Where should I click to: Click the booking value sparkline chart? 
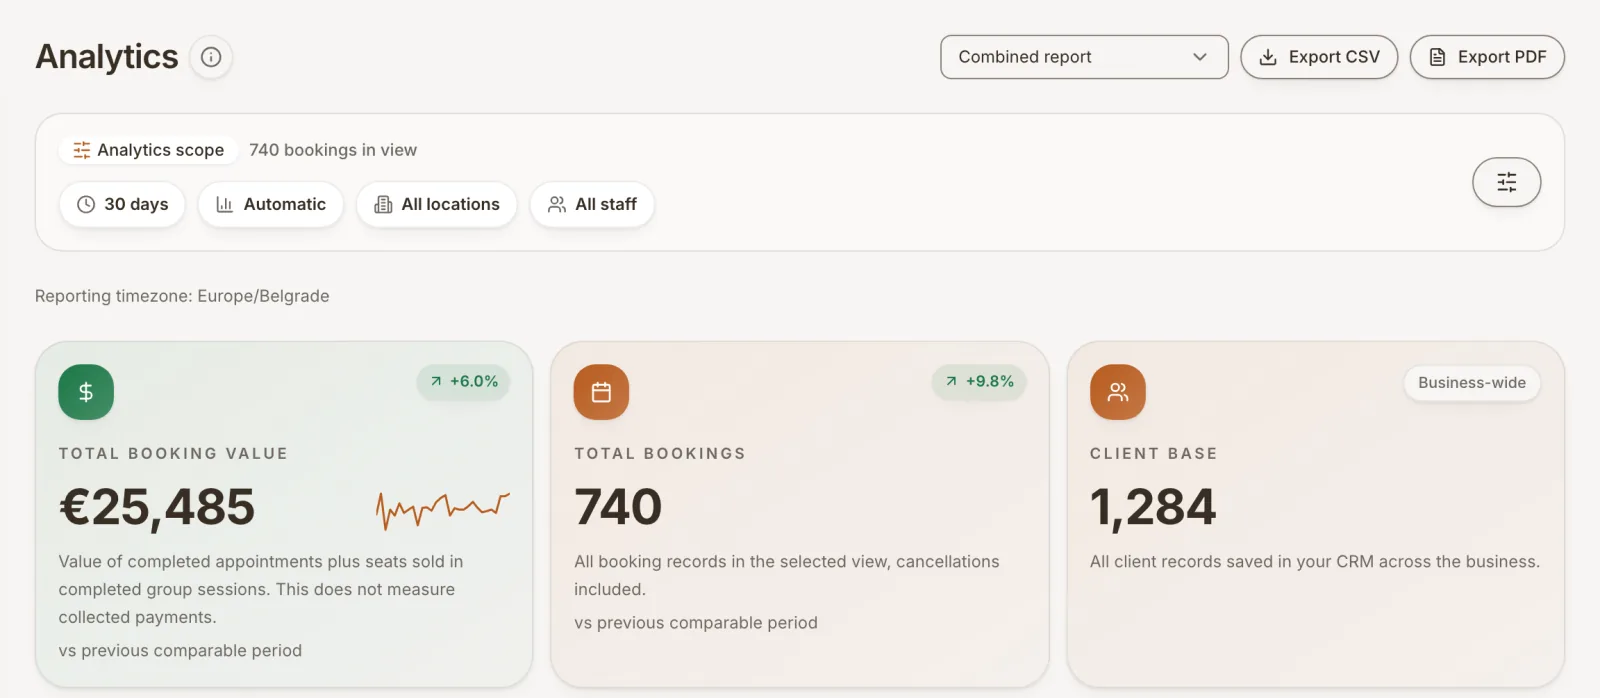(x=443, y=509)
